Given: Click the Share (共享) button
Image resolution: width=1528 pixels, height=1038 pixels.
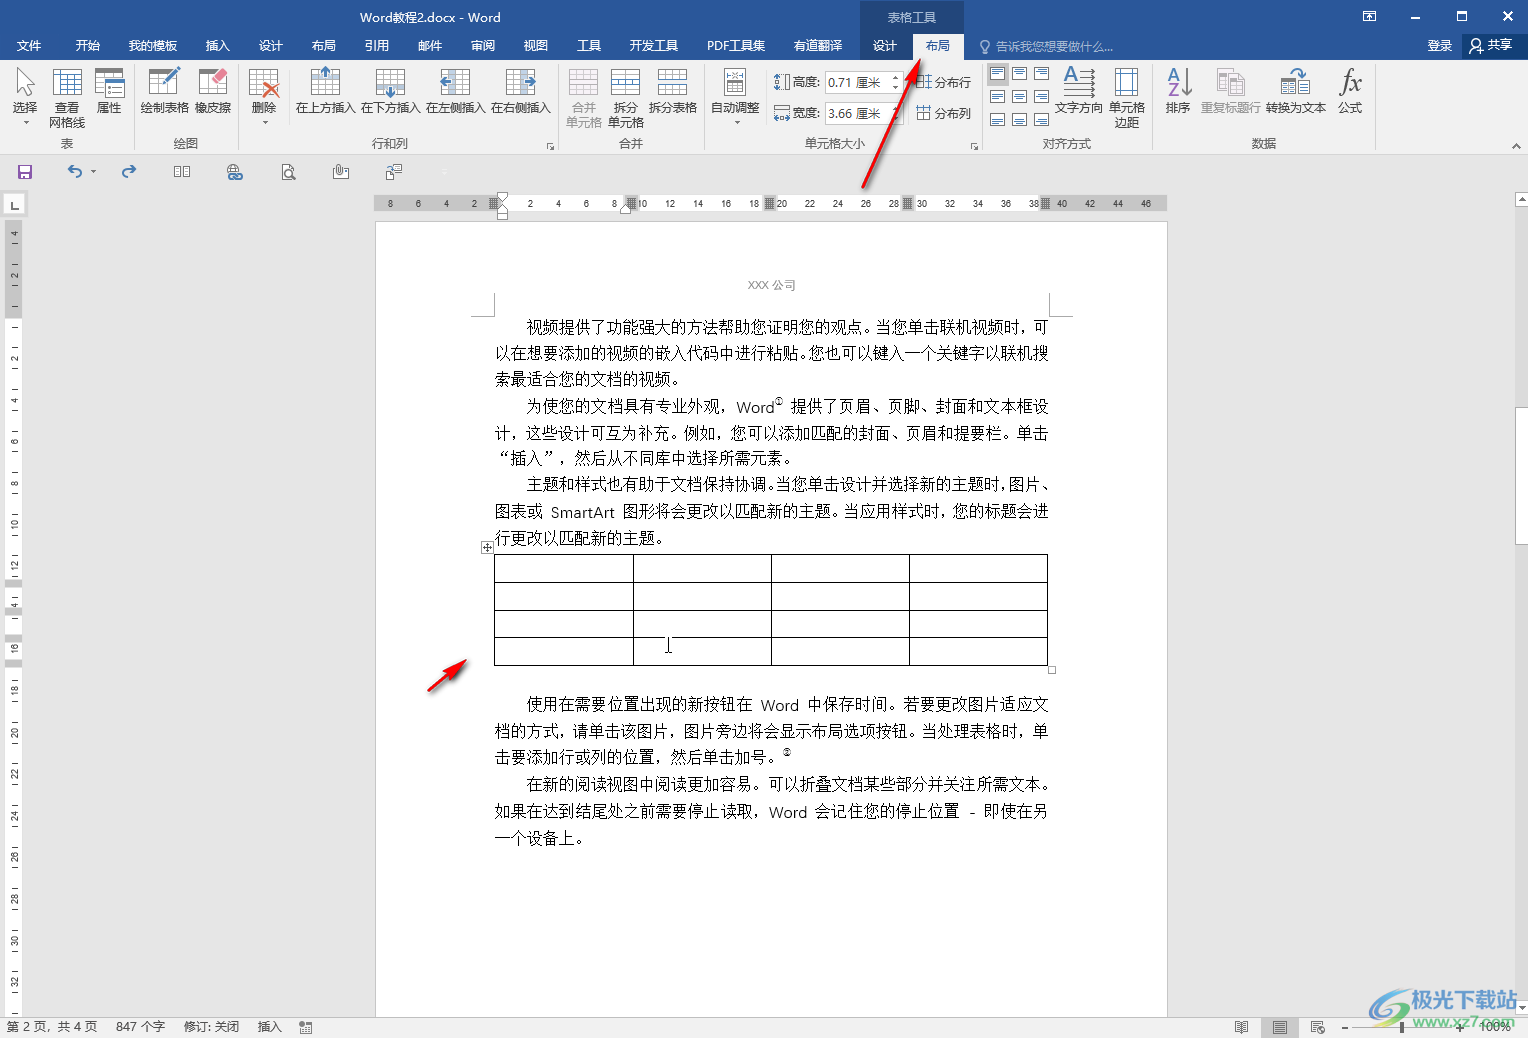Looking at the screenshot, I should [x=1490, y=45].
